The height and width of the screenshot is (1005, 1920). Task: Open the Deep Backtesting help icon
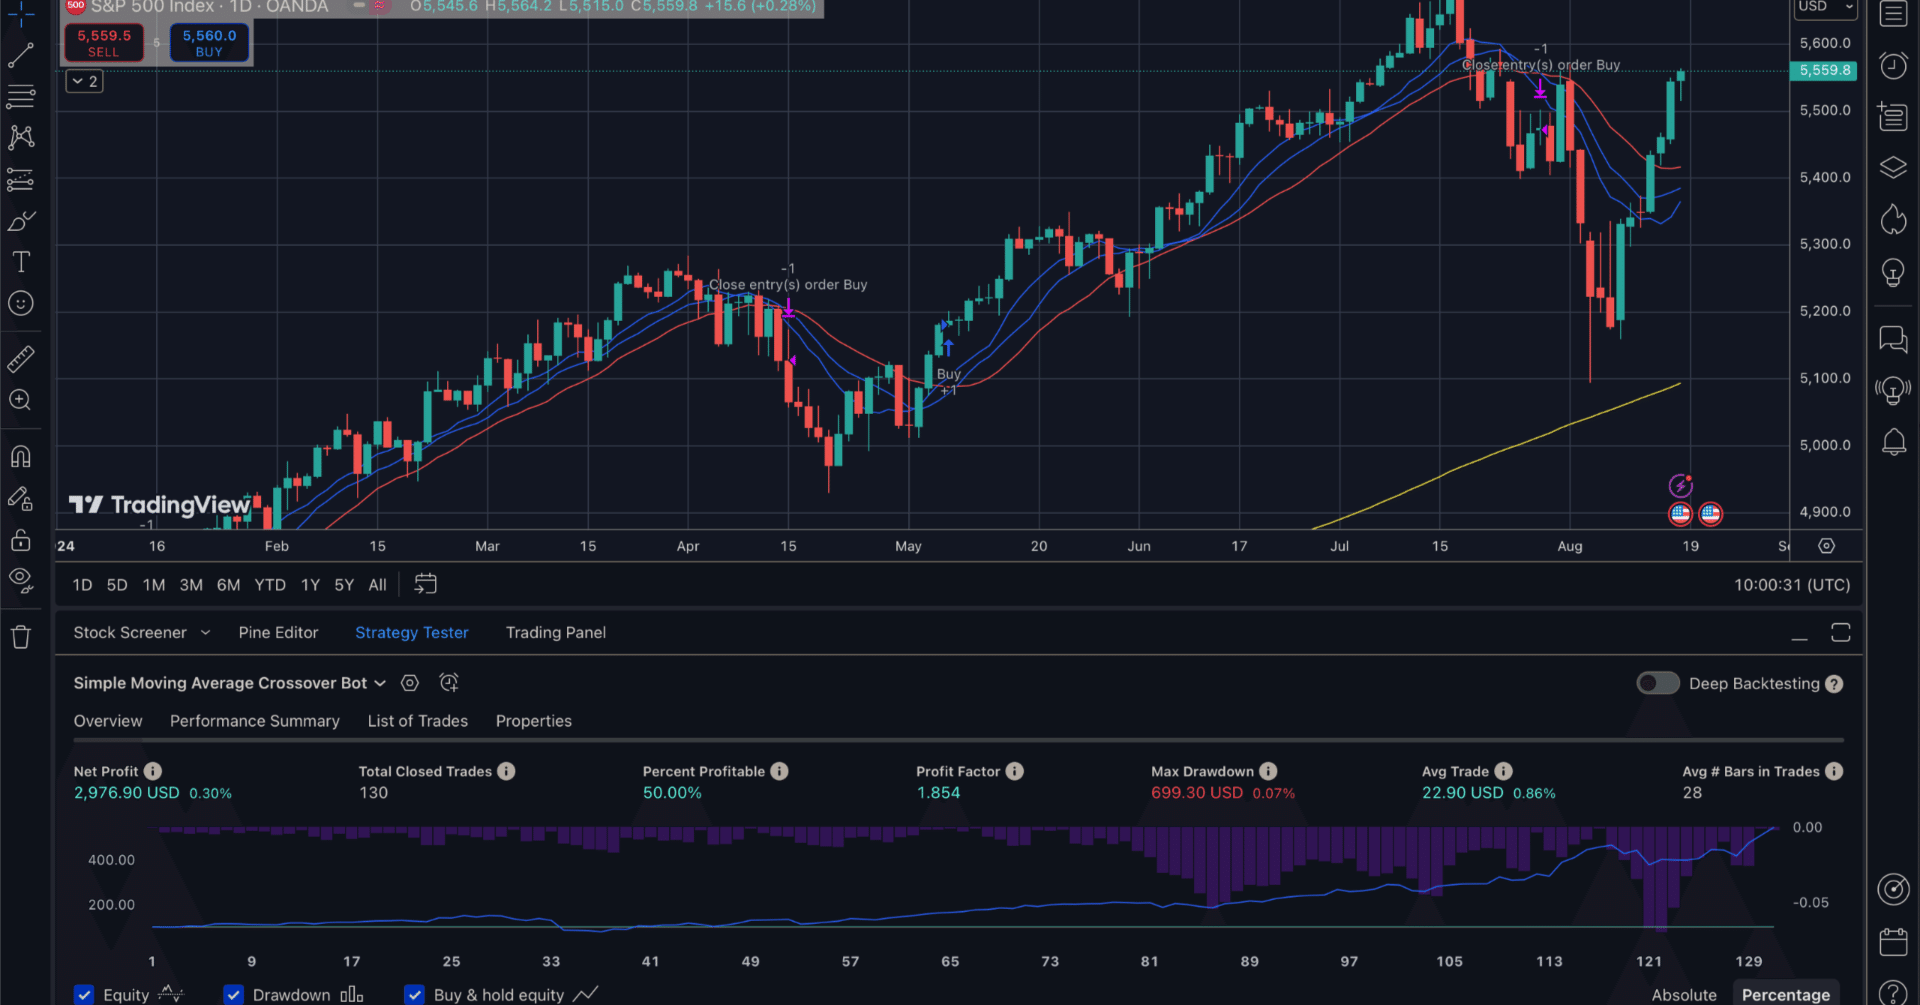pos(1834,684)
